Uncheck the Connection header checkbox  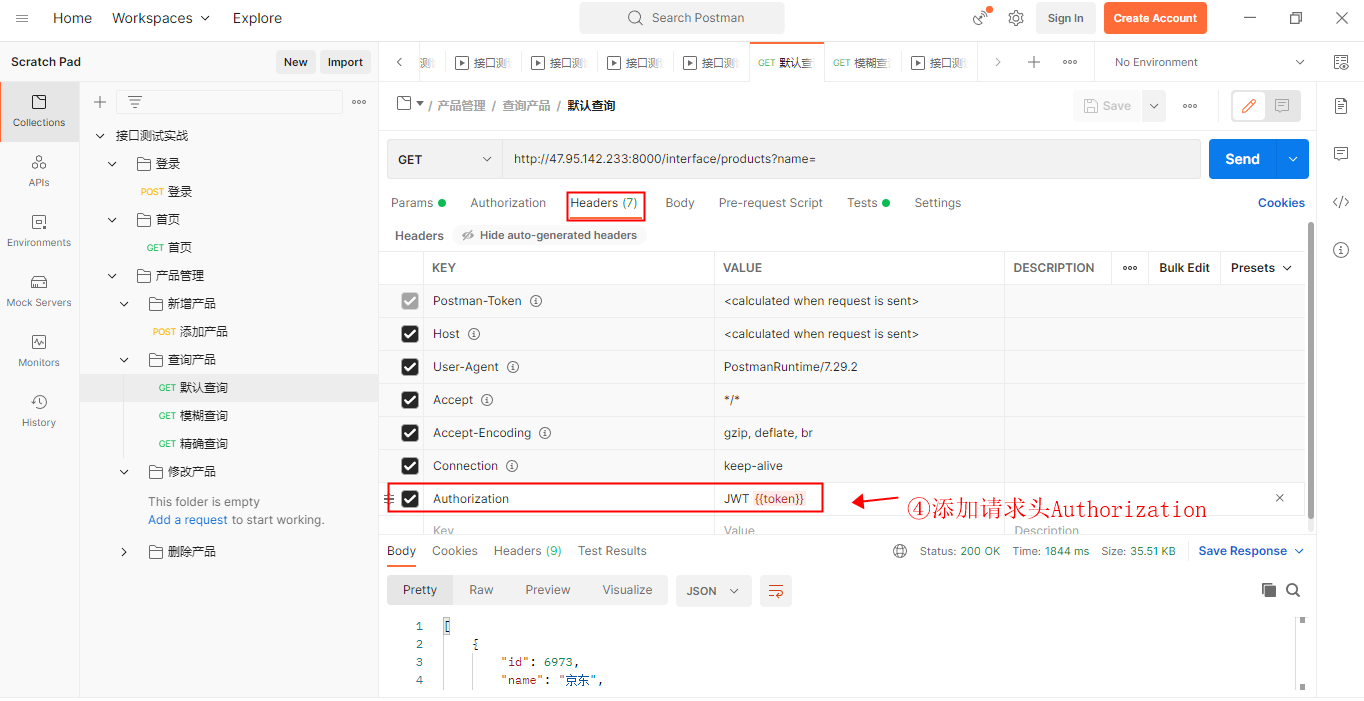pos(410,466)
